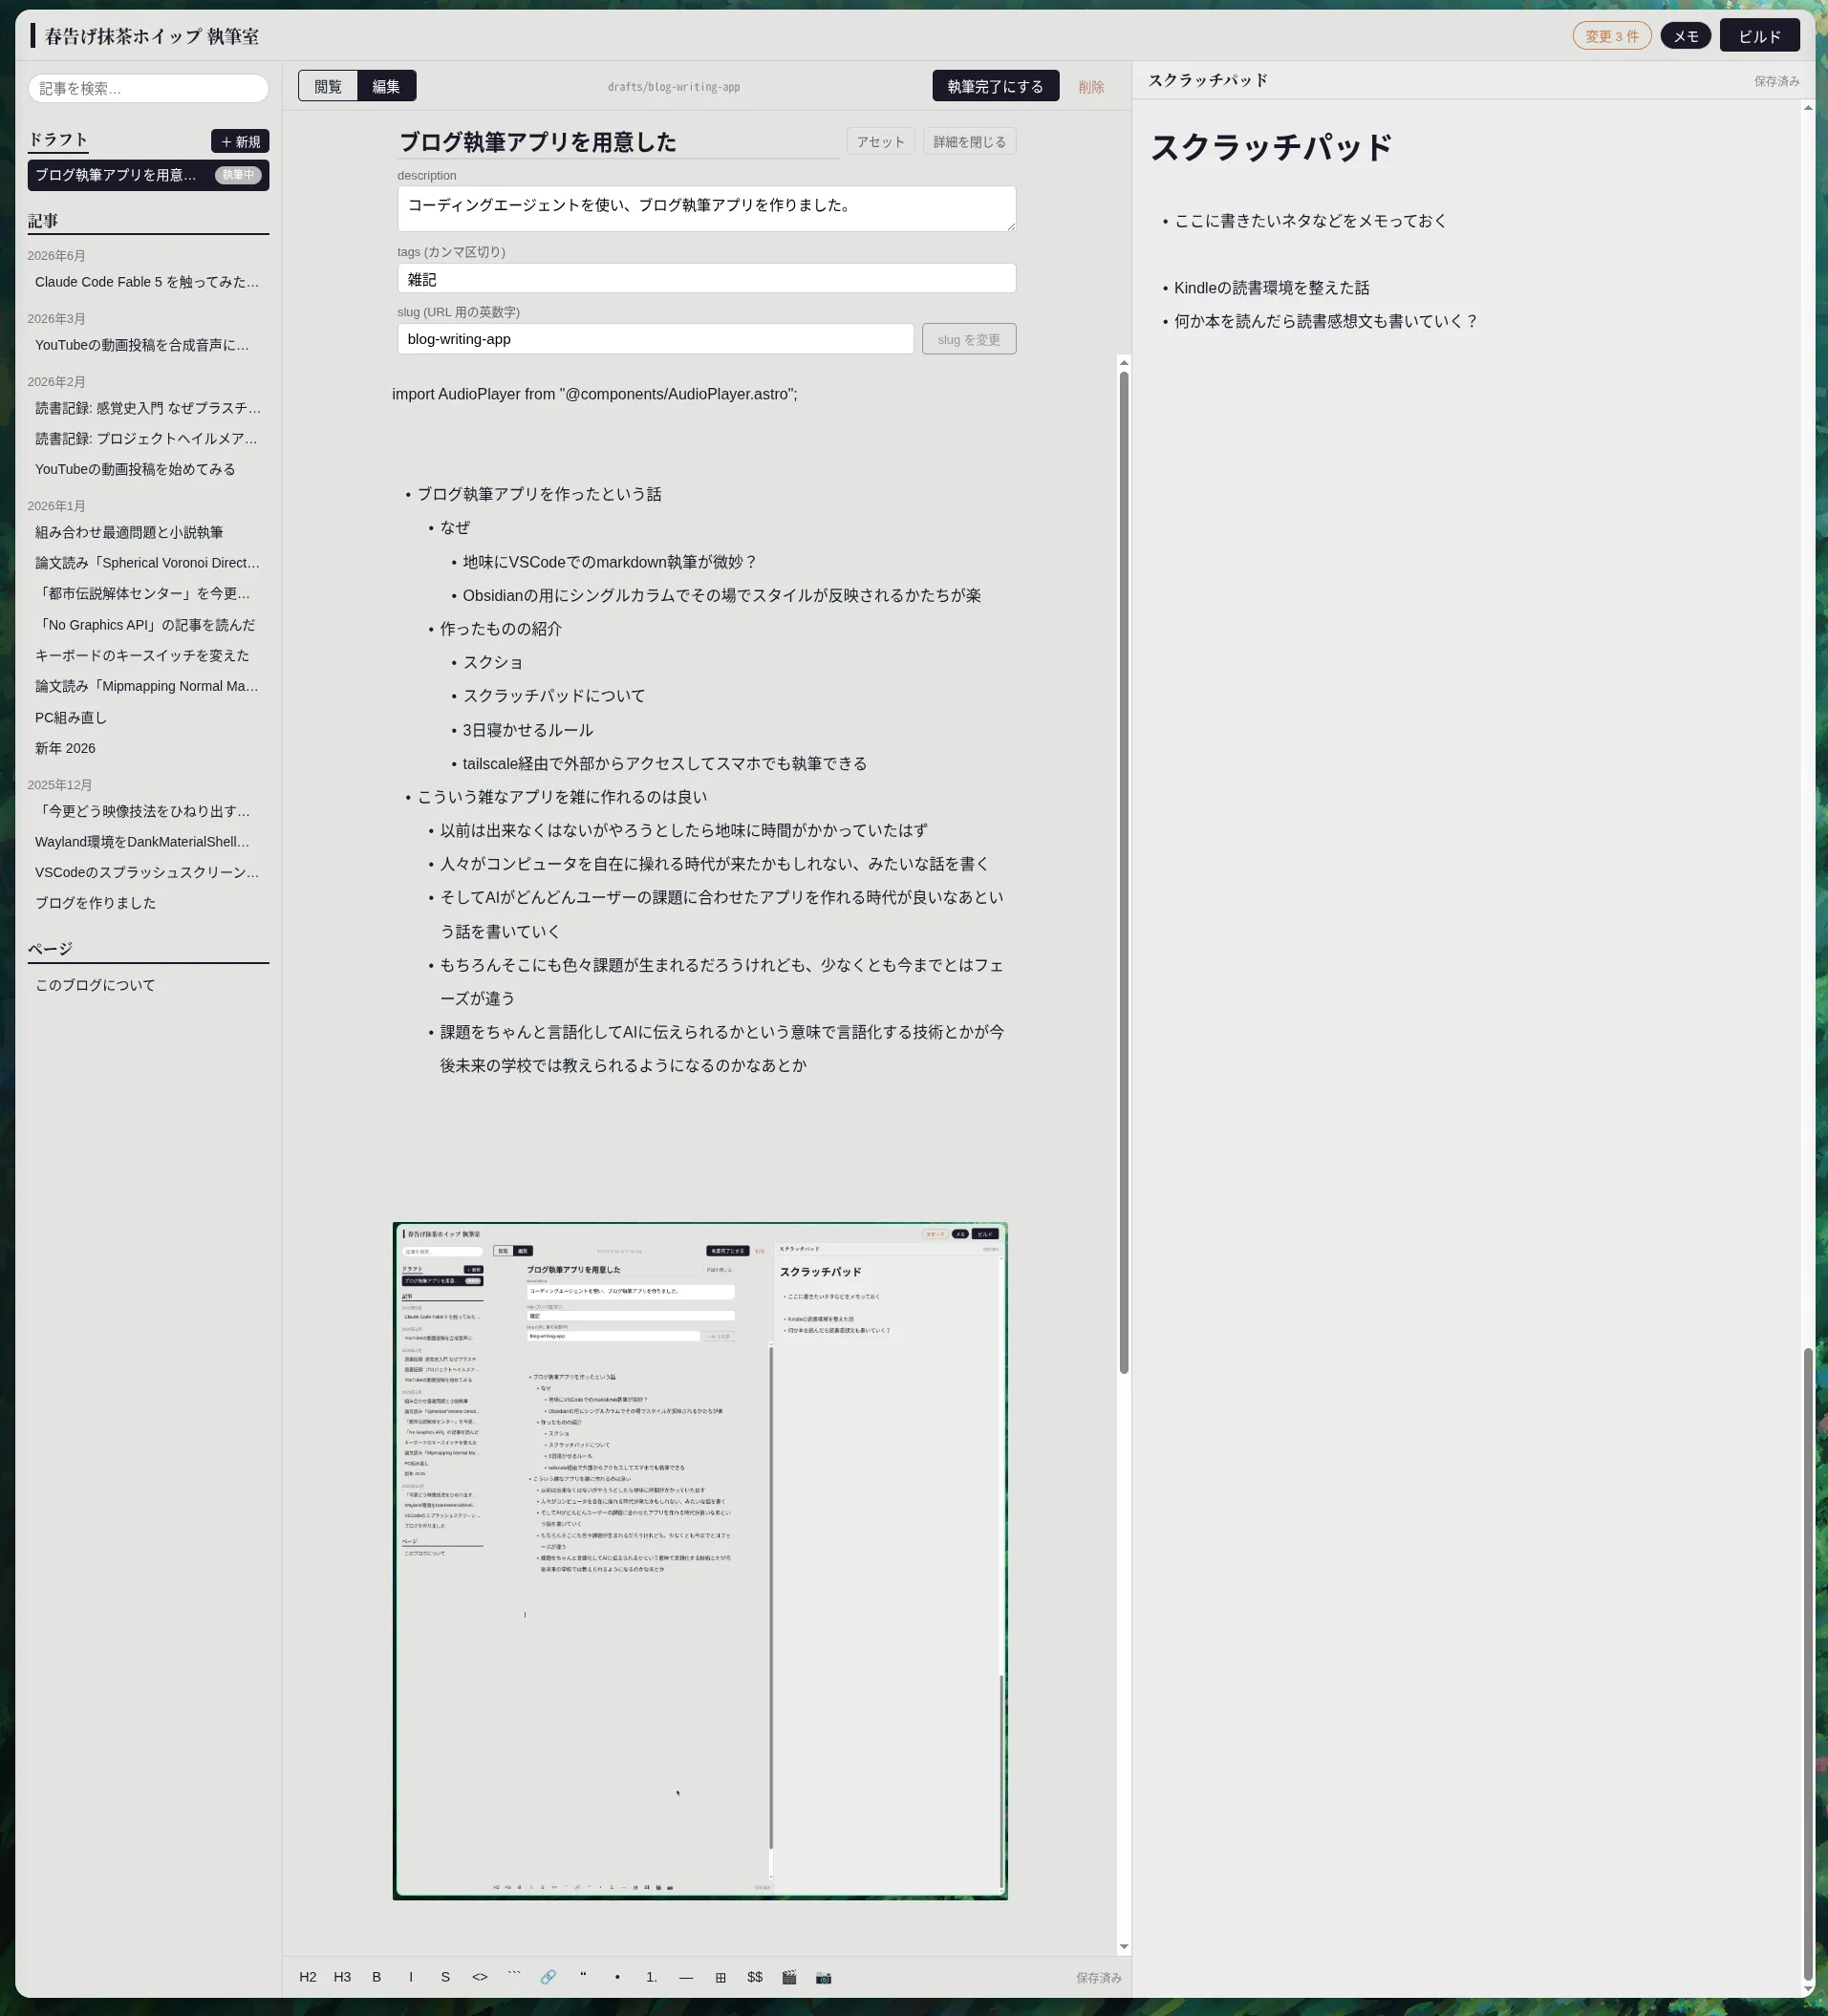Open article 「No Graphics API」の記事を読んだ
The image size is (1828, 2016).
(x=148, y=625)
